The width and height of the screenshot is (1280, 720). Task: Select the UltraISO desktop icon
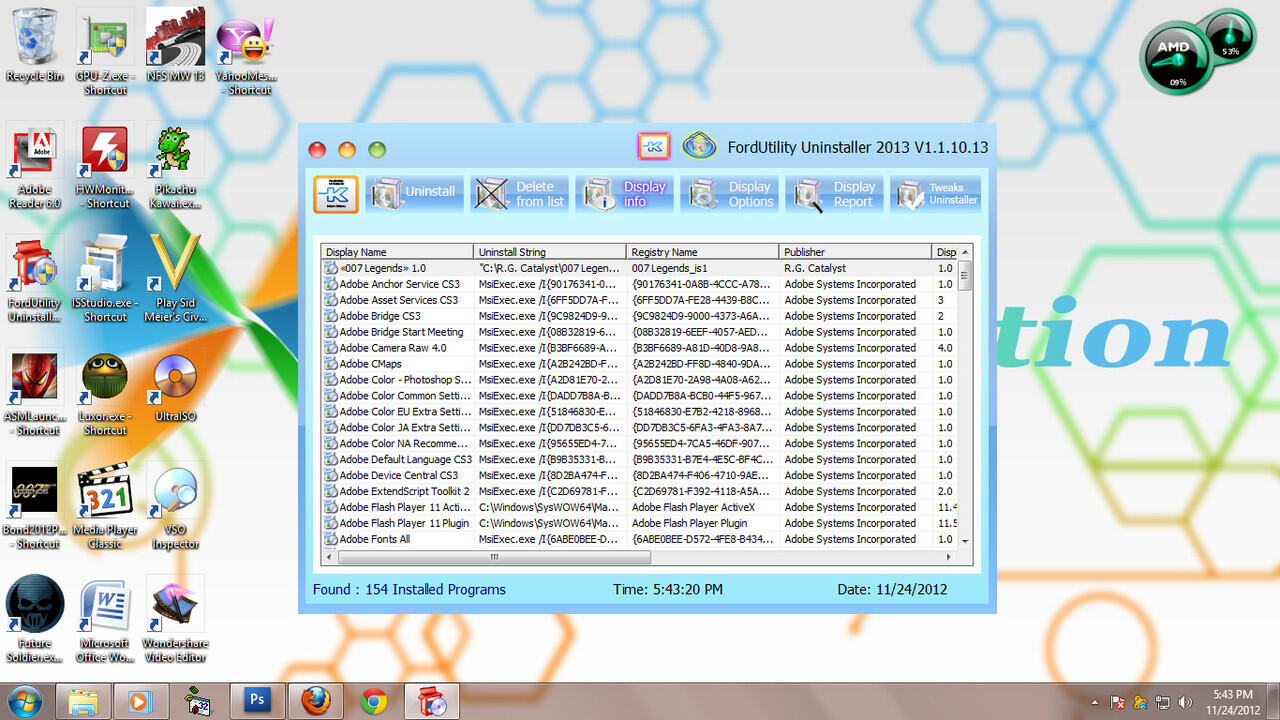pos(175,387)
